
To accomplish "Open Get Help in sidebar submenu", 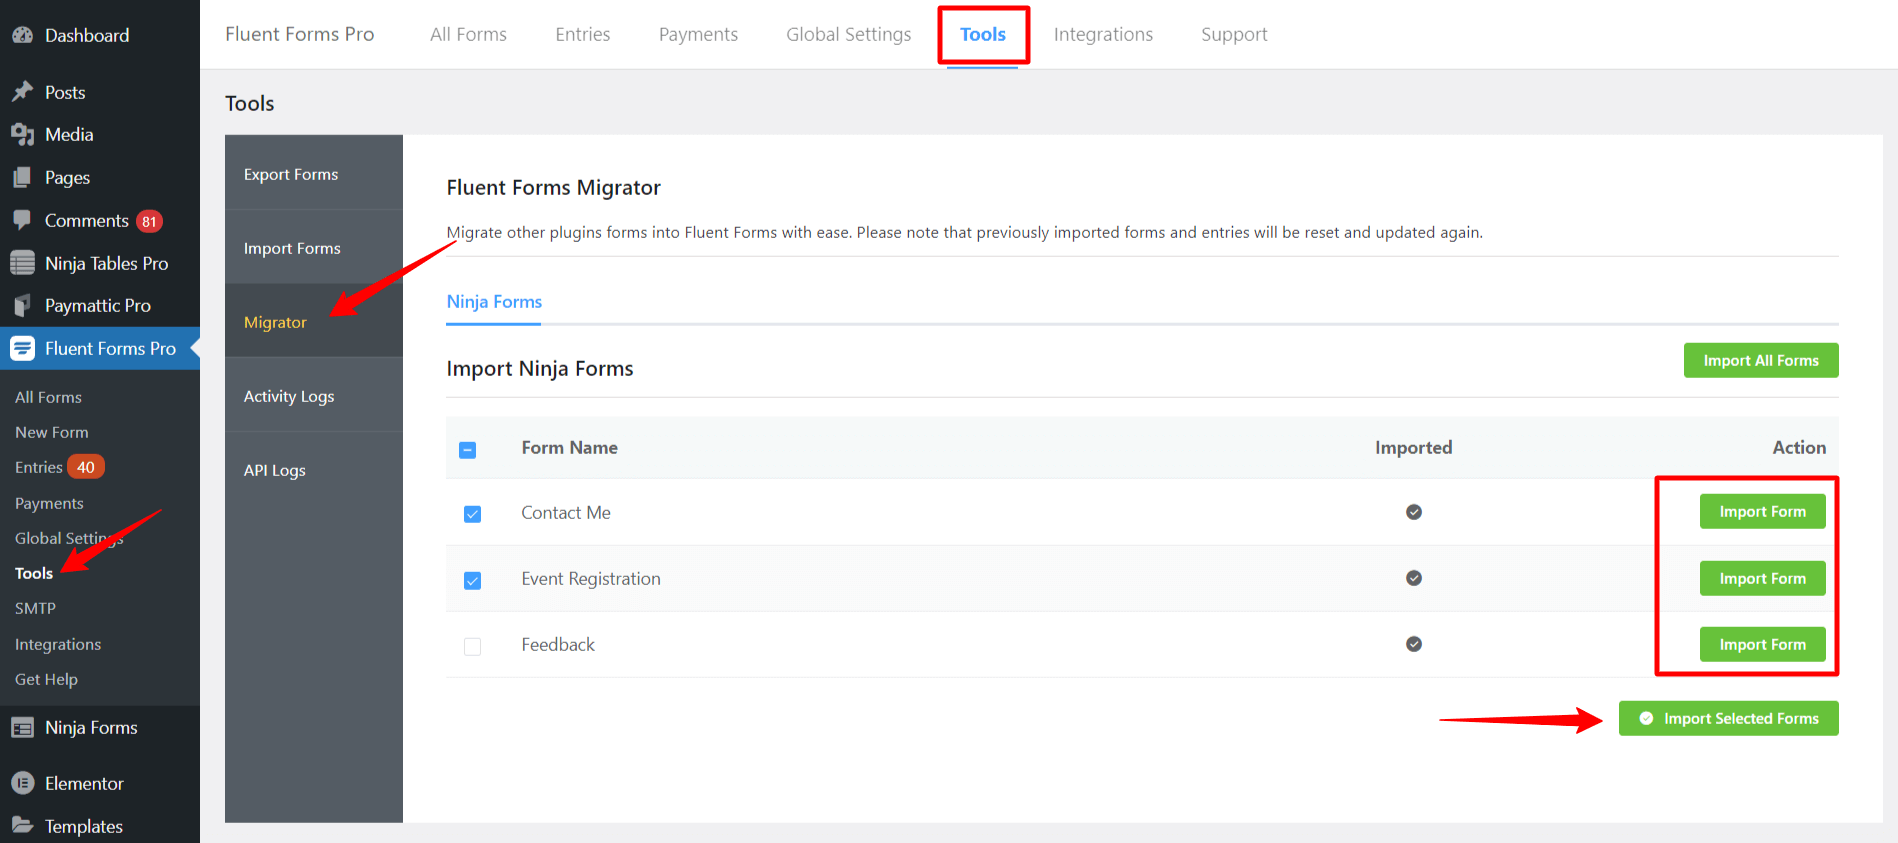I will 46,679.
